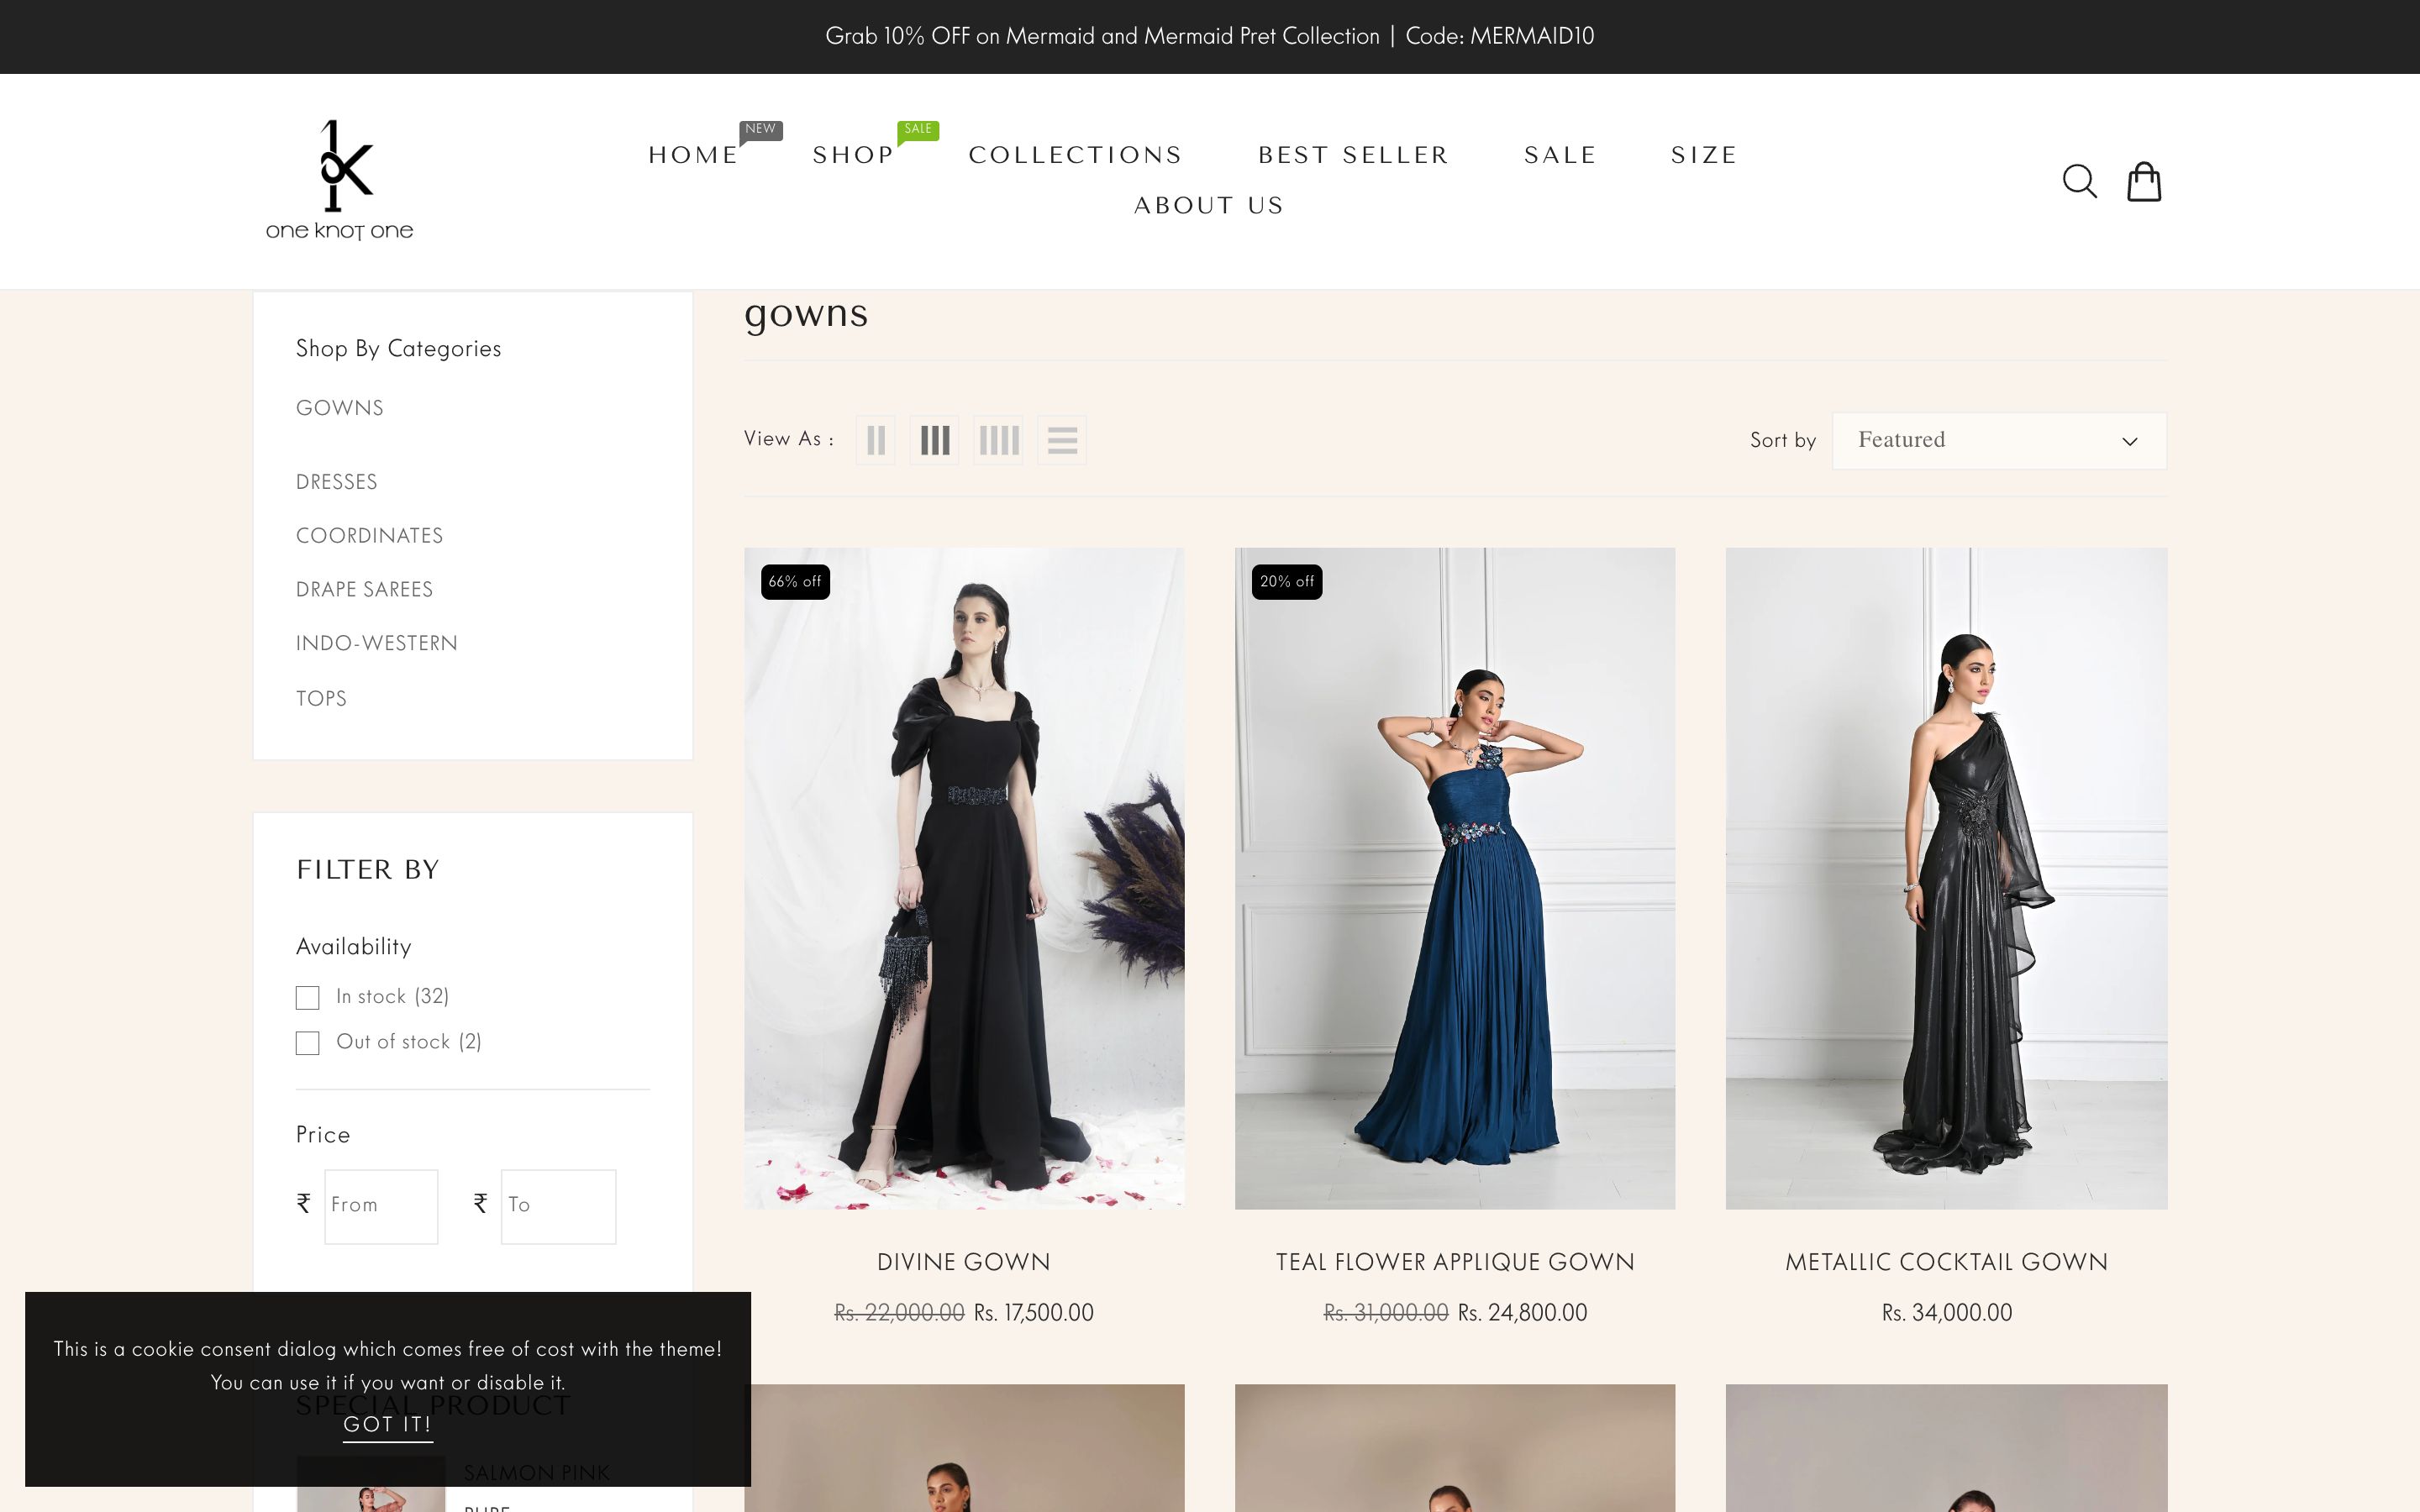Open the ABOUT US page

(1209, 206)
